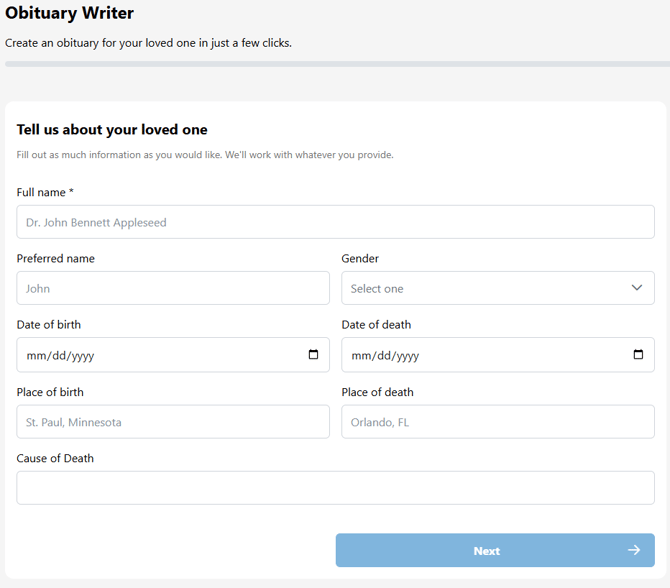Focus the Full name text field
Viewport: 670px width, 588px height.
(335, 222)
